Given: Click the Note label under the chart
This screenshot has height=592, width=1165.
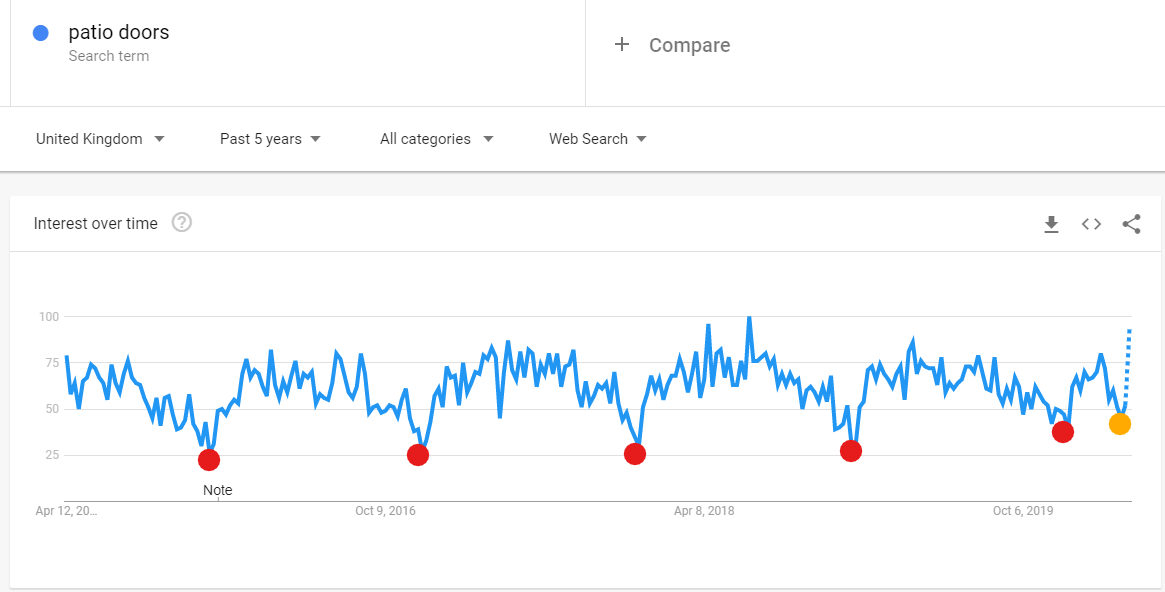Looking at the screenshot, I should coord(218,490).
